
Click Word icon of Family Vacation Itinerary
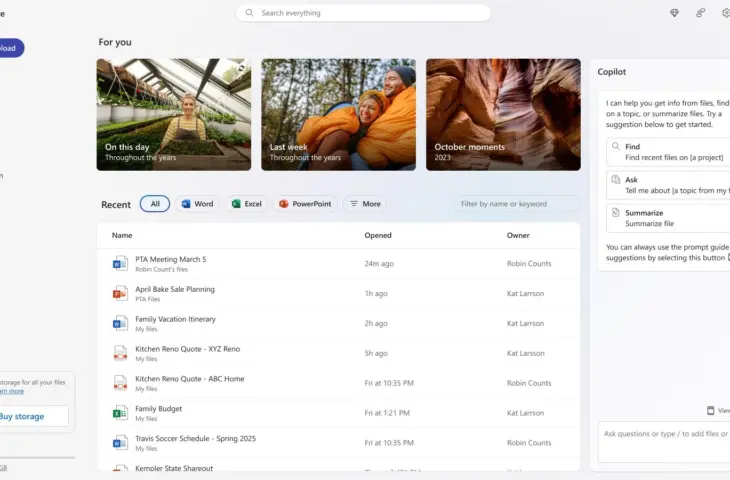tap(120, 324)
